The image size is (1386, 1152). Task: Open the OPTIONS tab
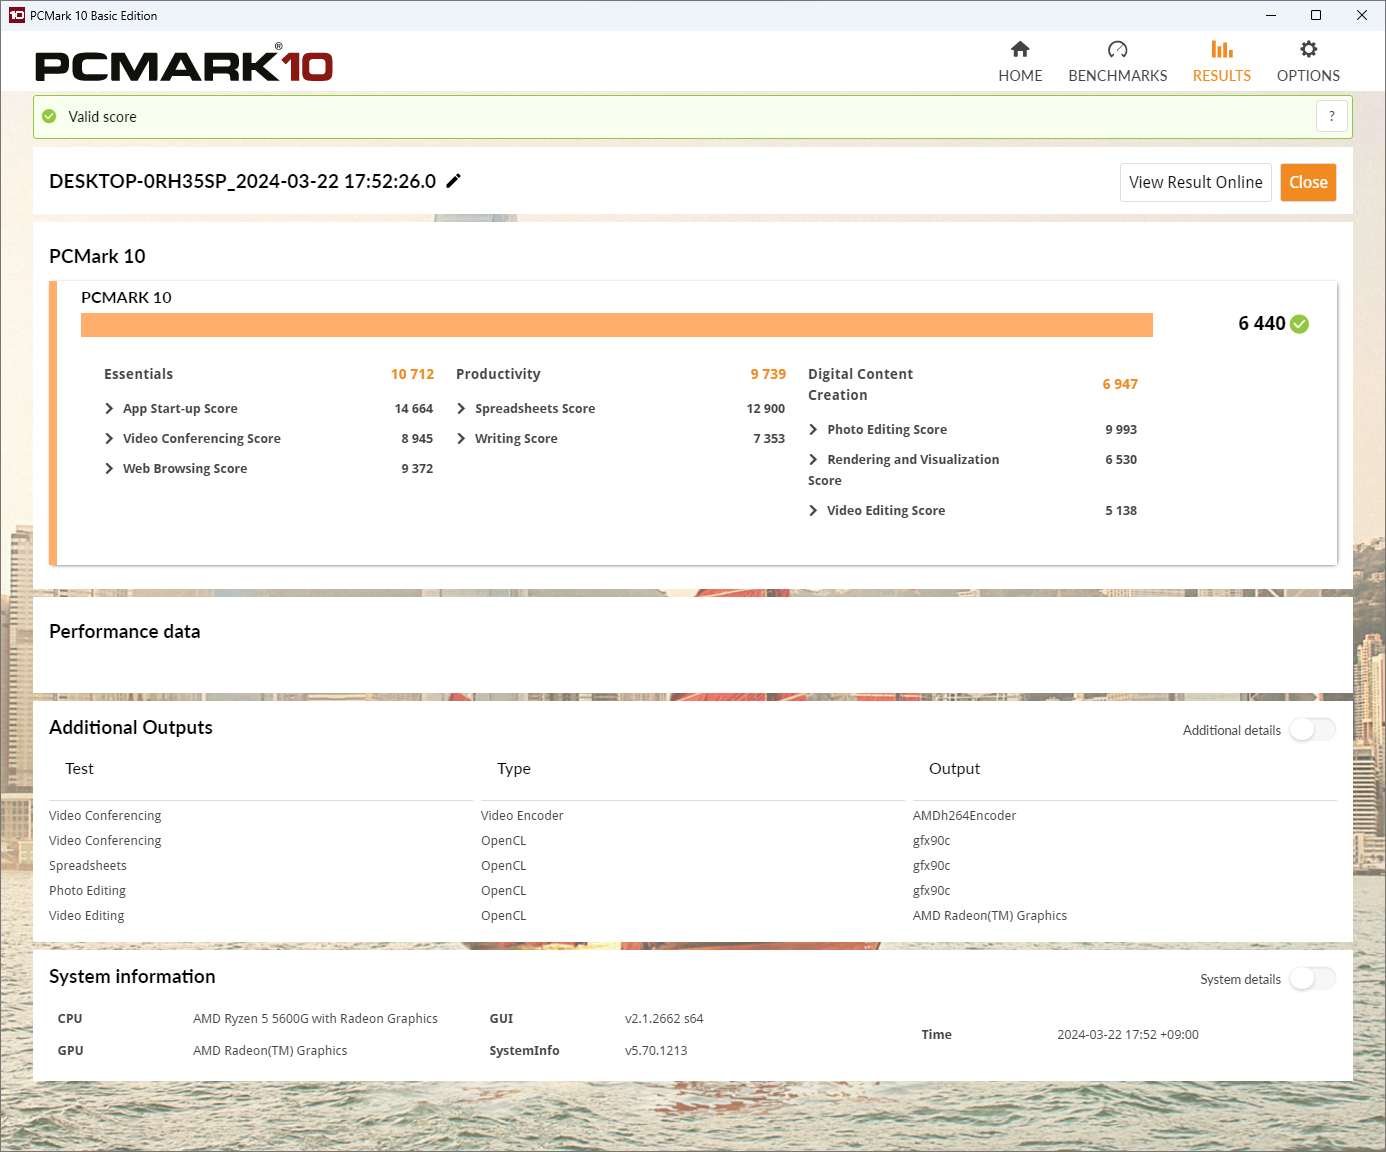[x=1308, y=62]
